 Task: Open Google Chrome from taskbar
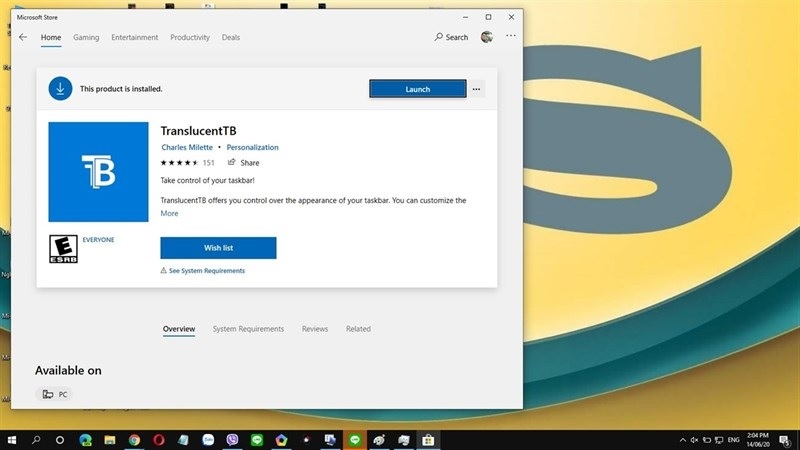(x=134, y=440)
